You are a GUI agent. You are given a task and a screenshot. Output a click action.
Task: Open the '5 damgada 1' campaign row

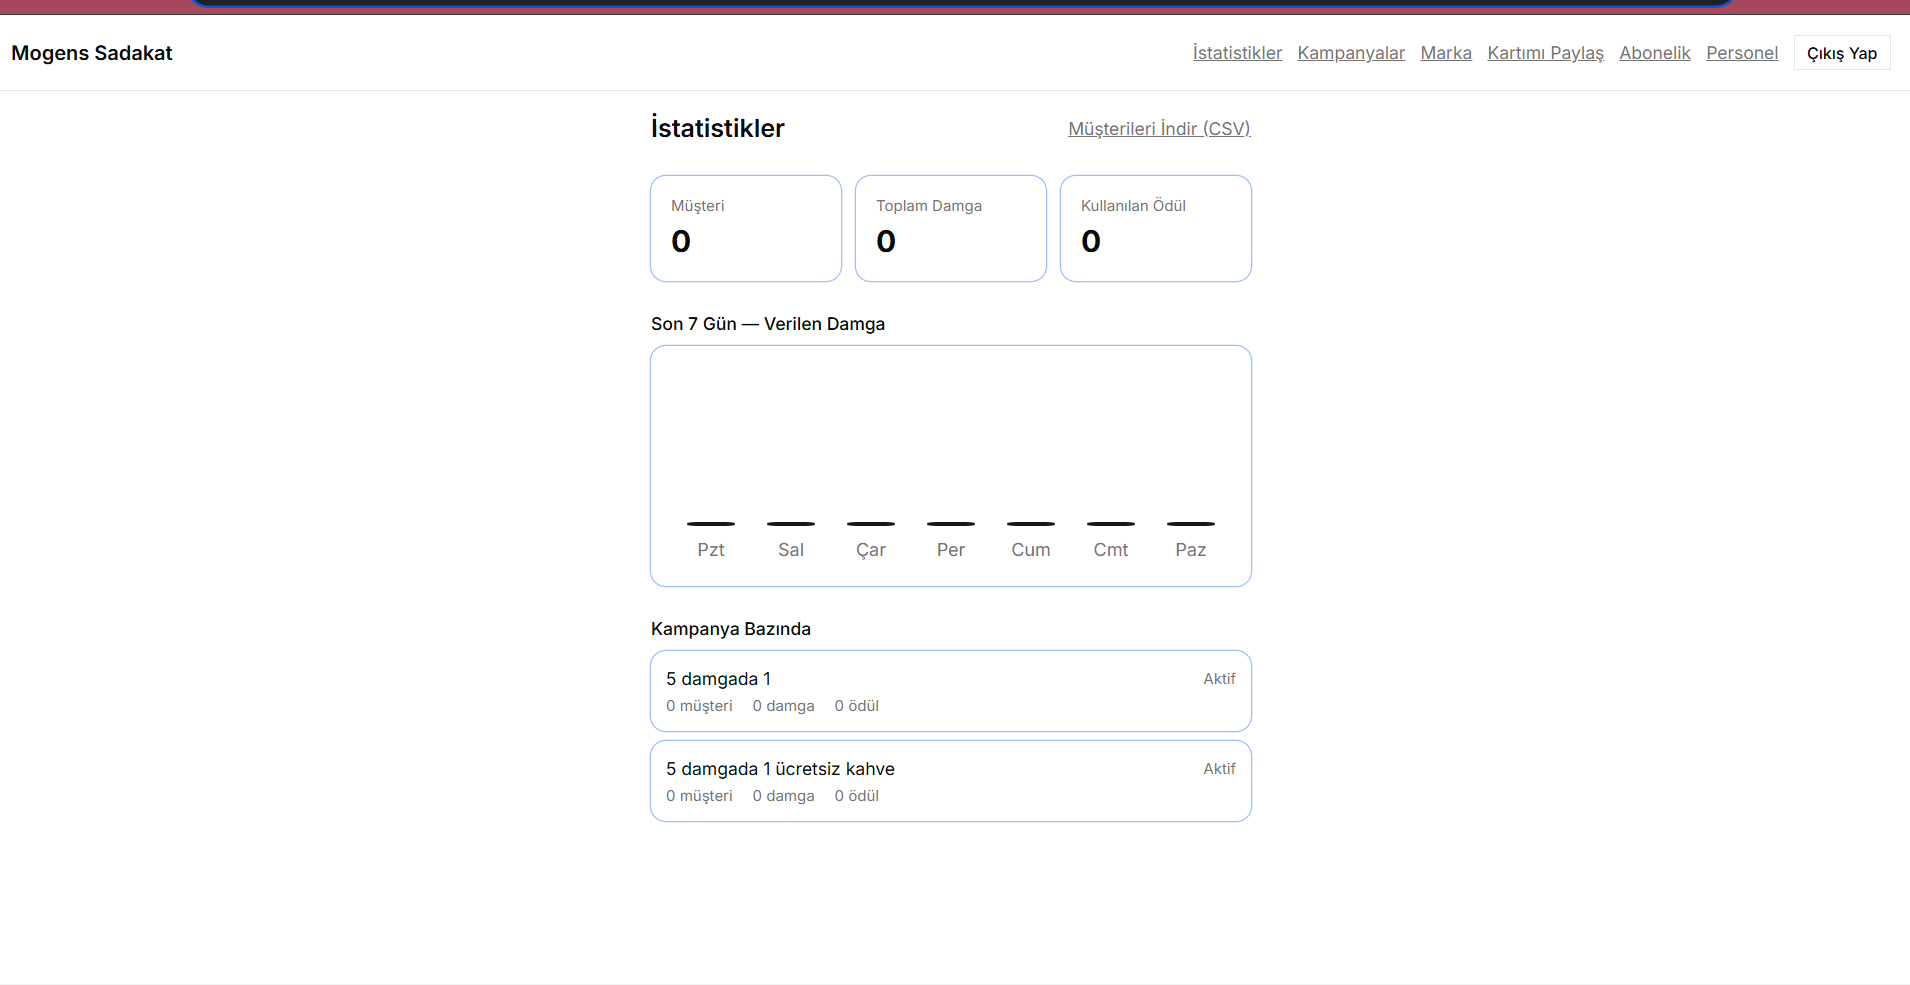point(951,691)
